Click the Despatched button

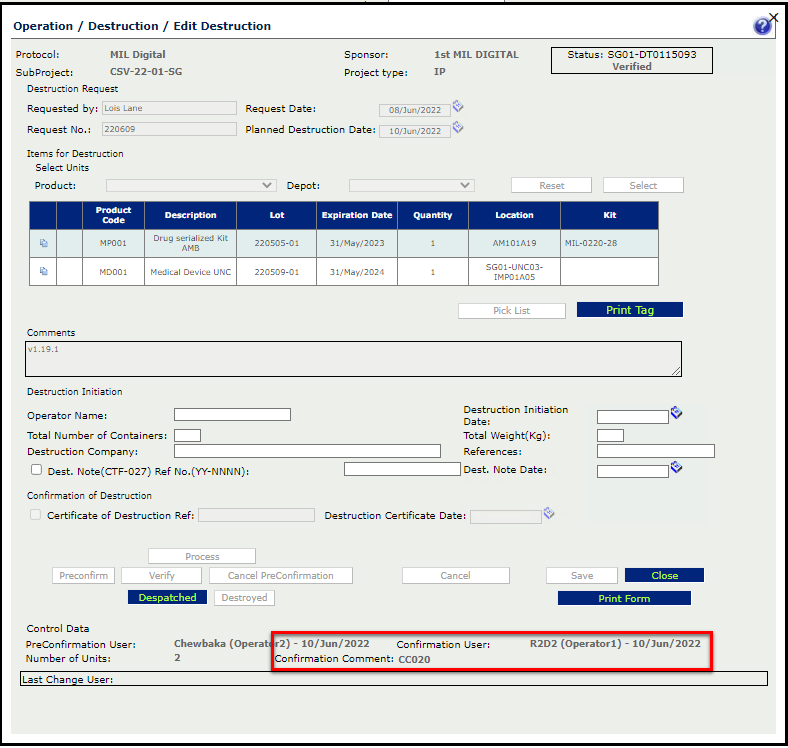click(x=167, y=597)
